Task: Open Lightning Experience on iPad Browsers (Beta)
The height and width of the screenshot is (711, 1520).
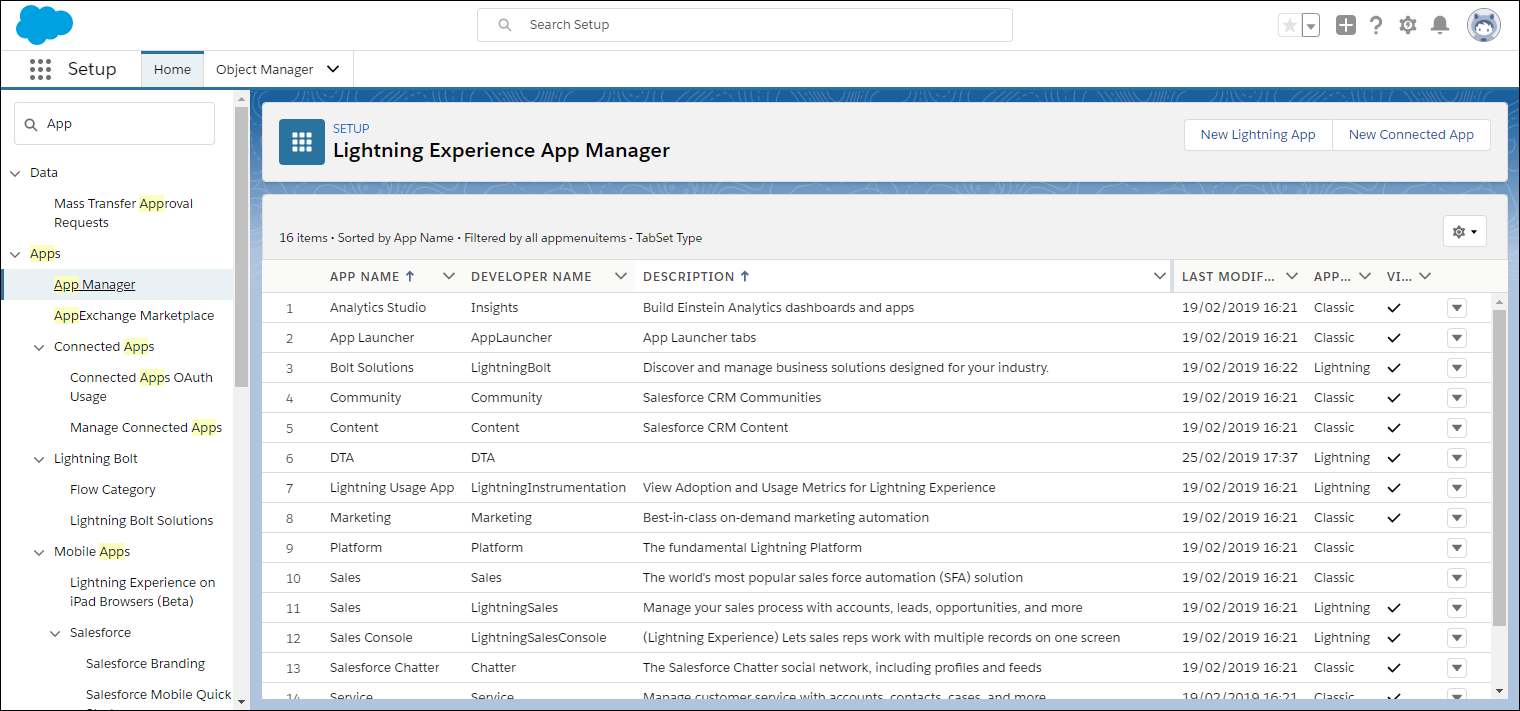Action: point(142,592)
